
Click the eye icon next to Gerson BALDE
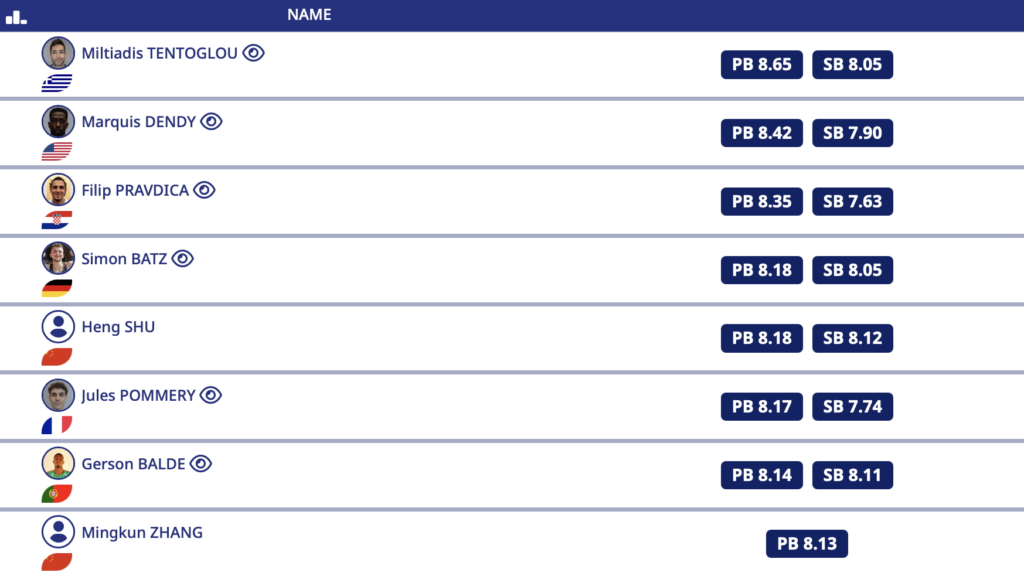pyautogui.click(x=201, y=463)
